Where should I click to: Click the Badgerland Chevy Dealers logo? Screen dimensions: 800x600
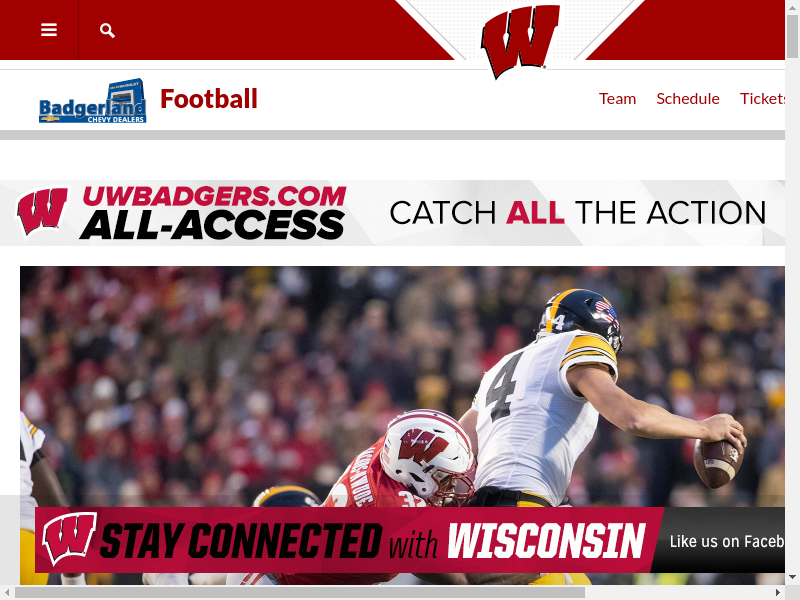click(93, 101)
